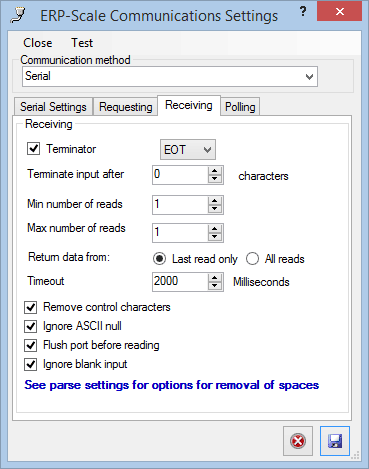Open the Communication method dropdown
Viewport: 369px width, 469px height.
click(x=170, y=77)
